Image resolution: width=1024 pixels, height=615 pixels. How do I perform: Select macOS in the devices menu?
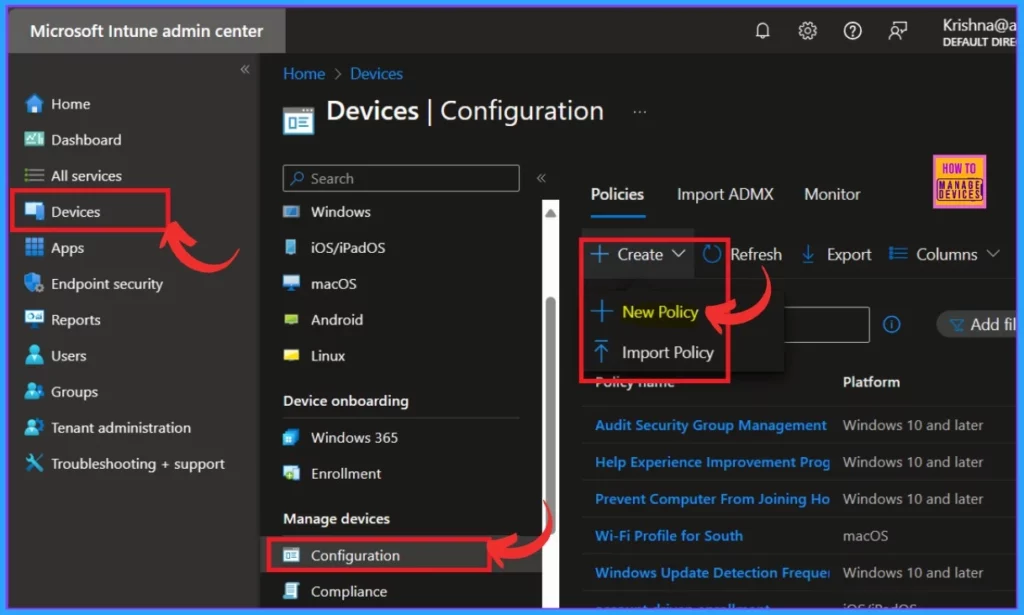[x=334, y=283]
